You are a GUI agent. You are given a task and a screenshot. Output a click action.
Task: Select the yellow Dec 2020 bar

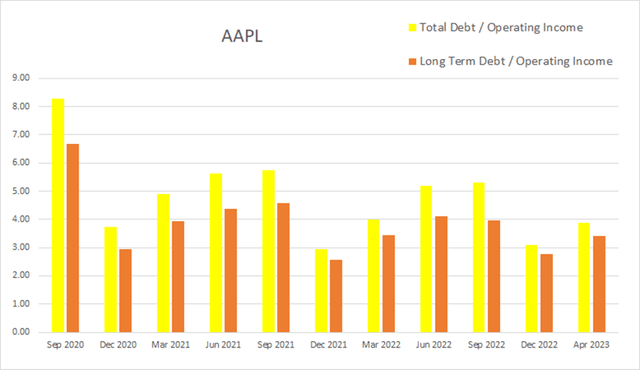click(x=111, y=279)
